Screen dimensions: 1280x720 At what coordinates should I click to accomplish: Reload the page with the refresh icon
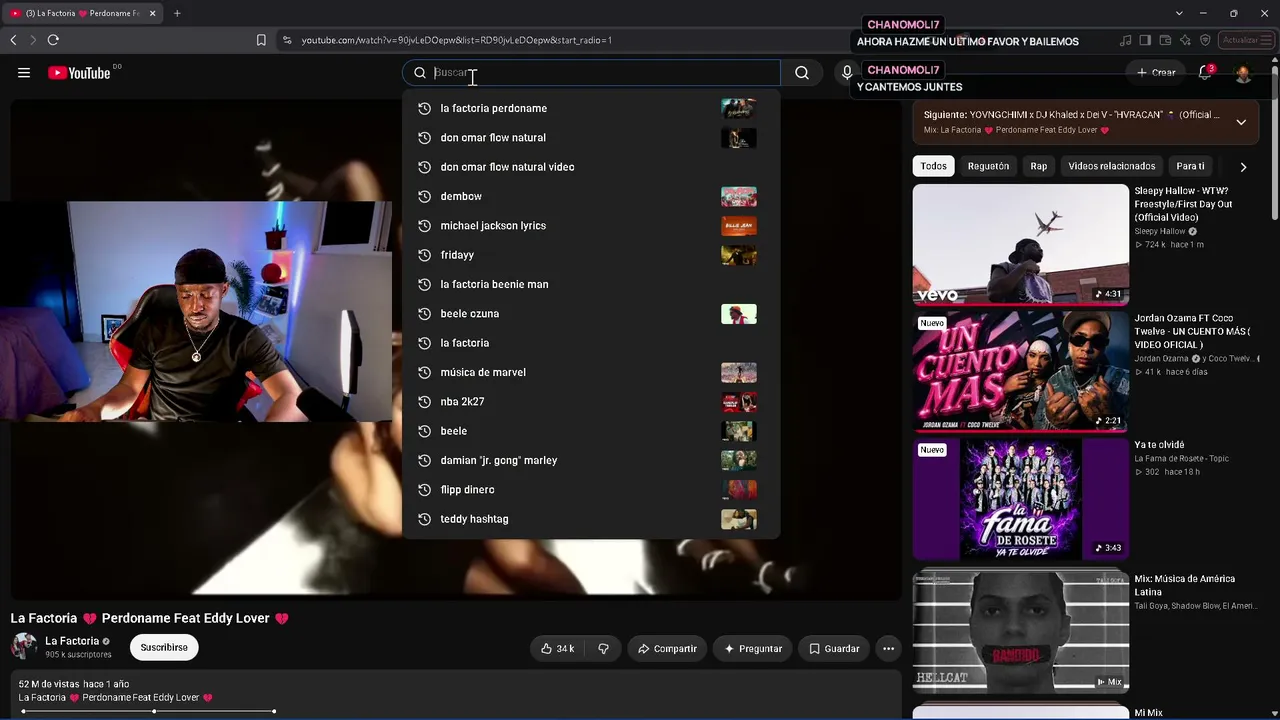53,40
